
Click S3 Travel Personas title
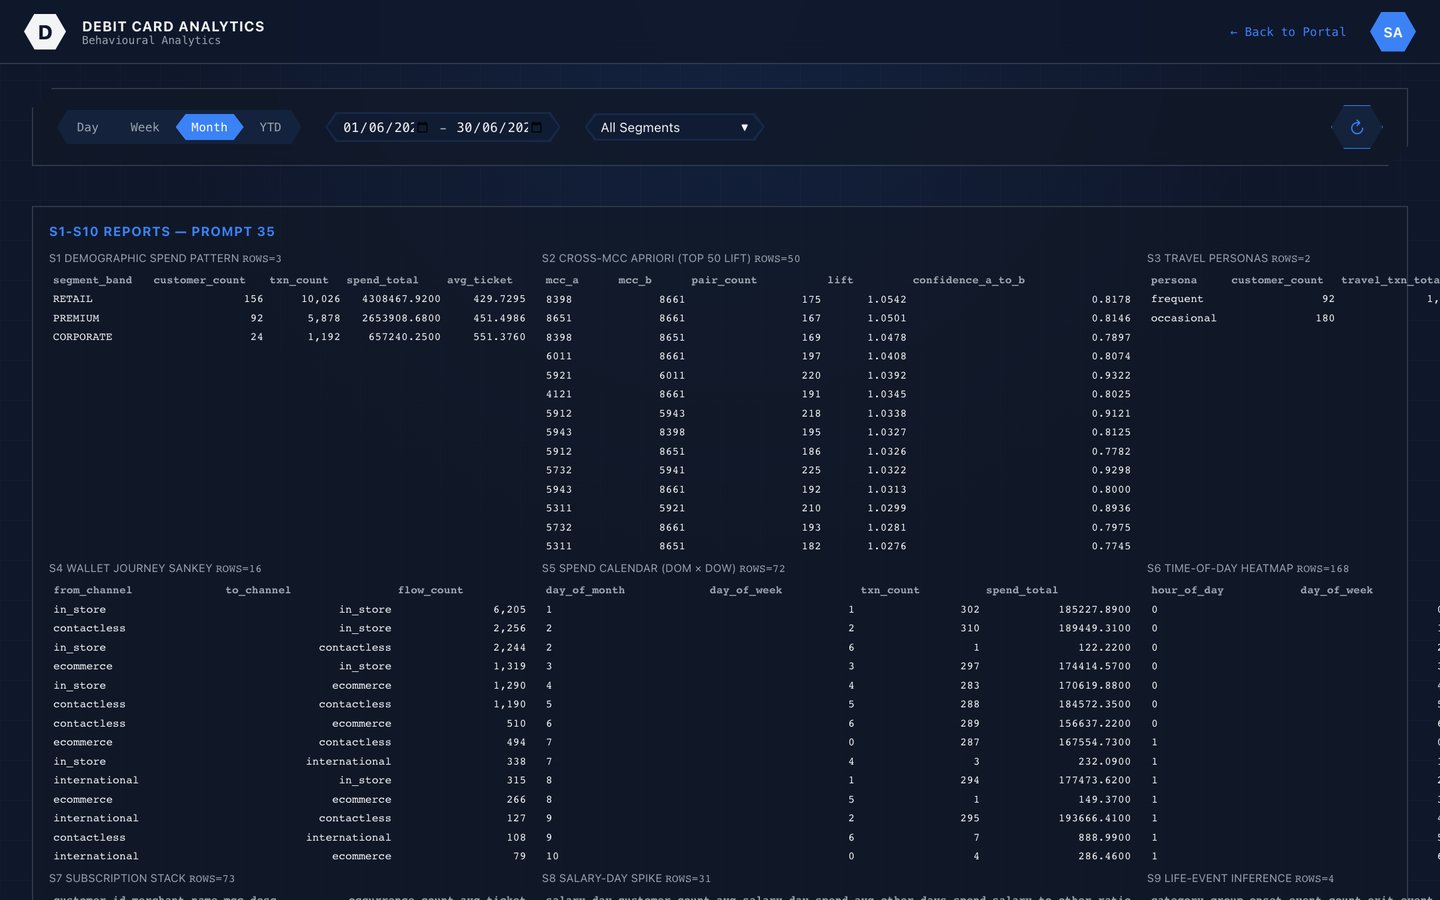point(1228,258)
